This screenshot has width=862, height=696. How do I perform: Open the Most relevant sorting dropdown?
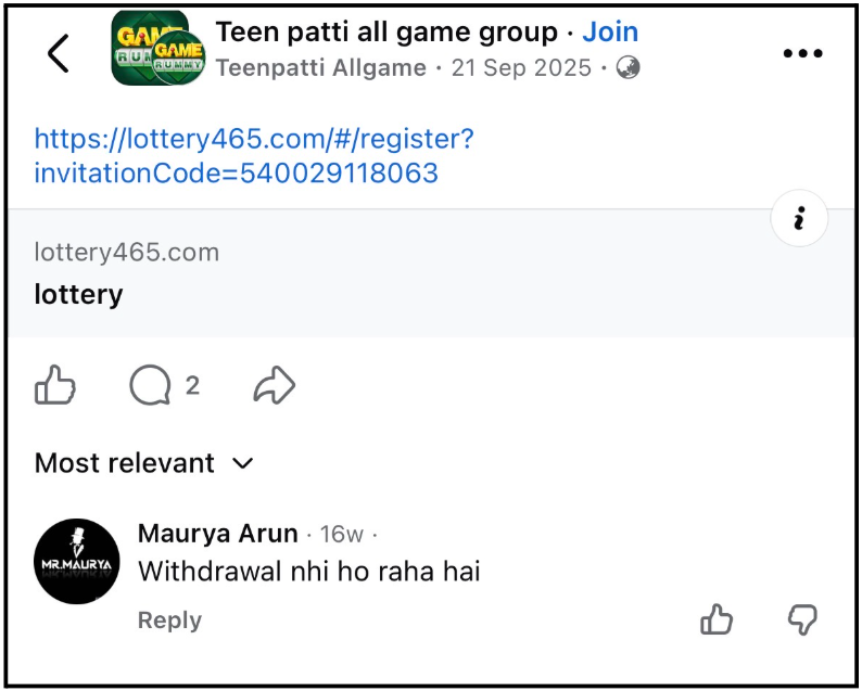point(124,463)
